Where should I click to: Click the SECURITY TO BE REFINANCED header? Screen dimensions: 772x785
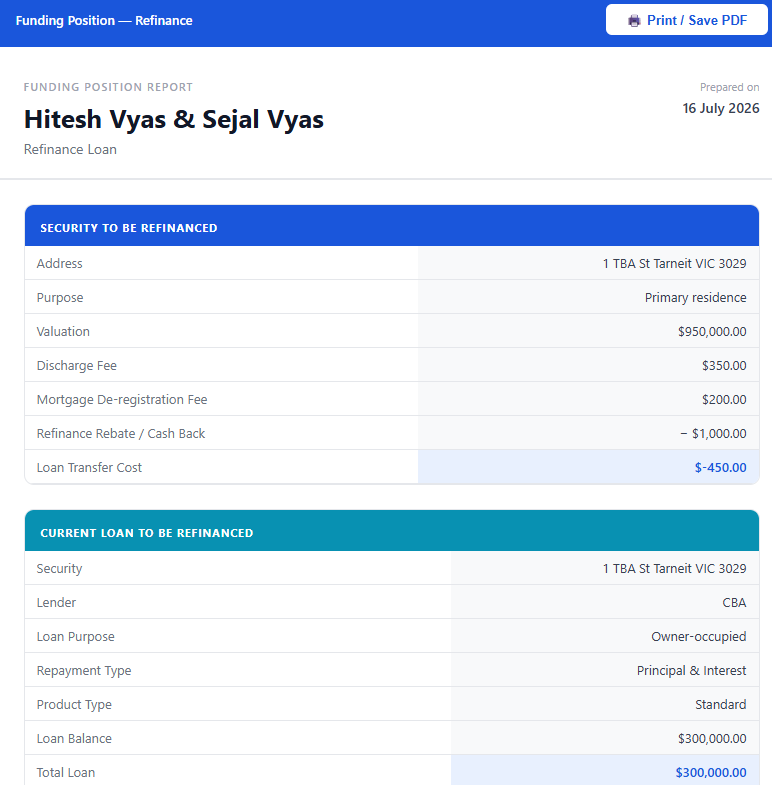point(392,226)
